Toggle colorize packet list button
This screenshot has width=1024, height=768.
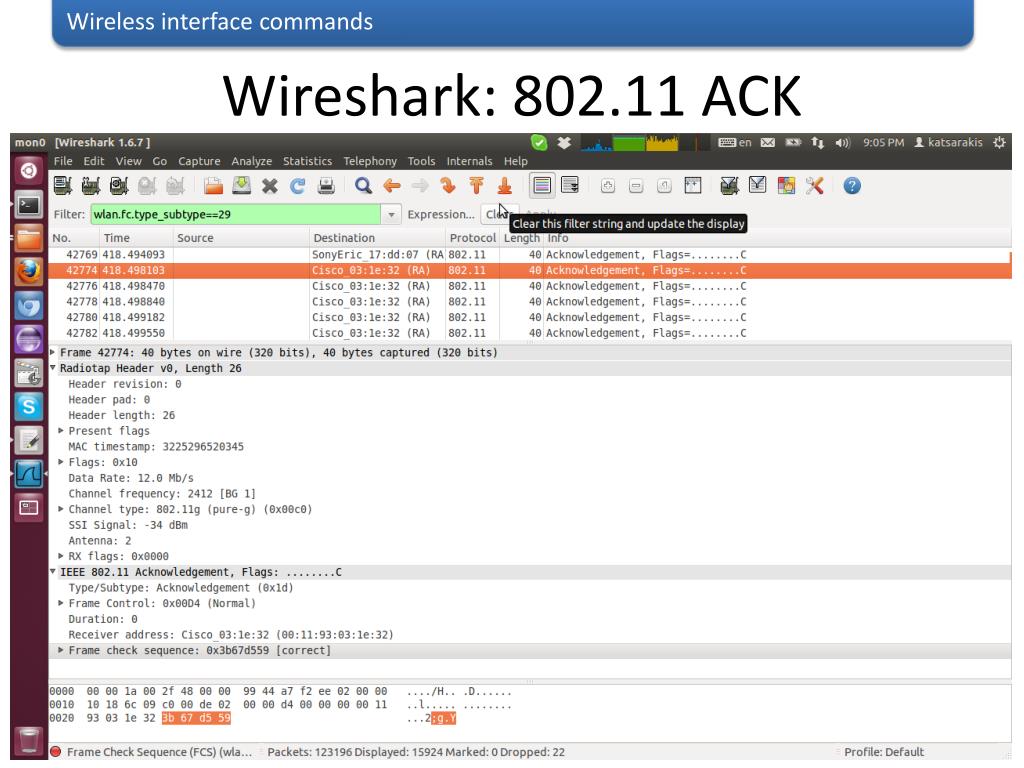click(541, 186)
